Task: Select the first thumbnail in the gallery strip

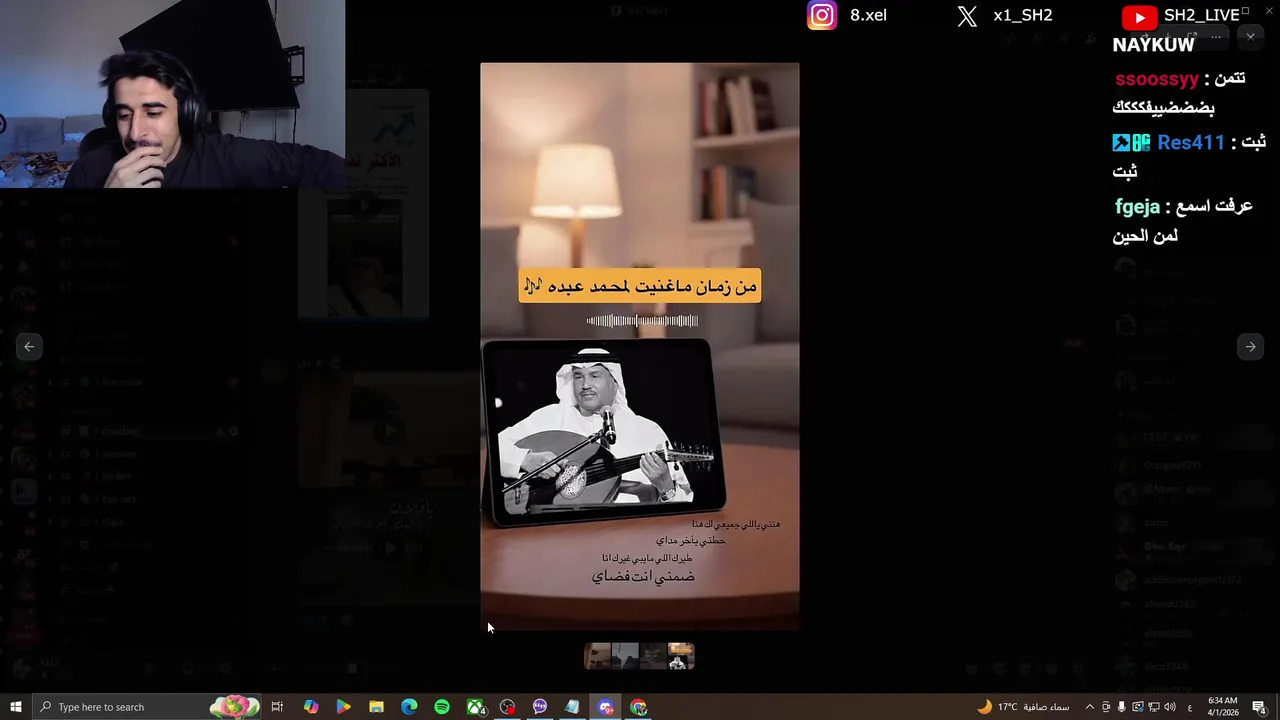Action: 597,656
